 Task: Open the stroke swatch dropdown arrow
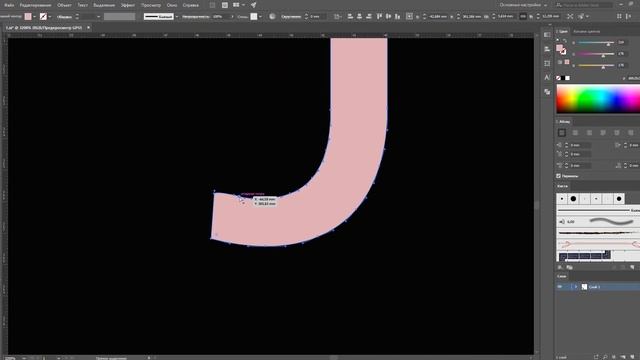pyautogui.click(x=50, y=17)
